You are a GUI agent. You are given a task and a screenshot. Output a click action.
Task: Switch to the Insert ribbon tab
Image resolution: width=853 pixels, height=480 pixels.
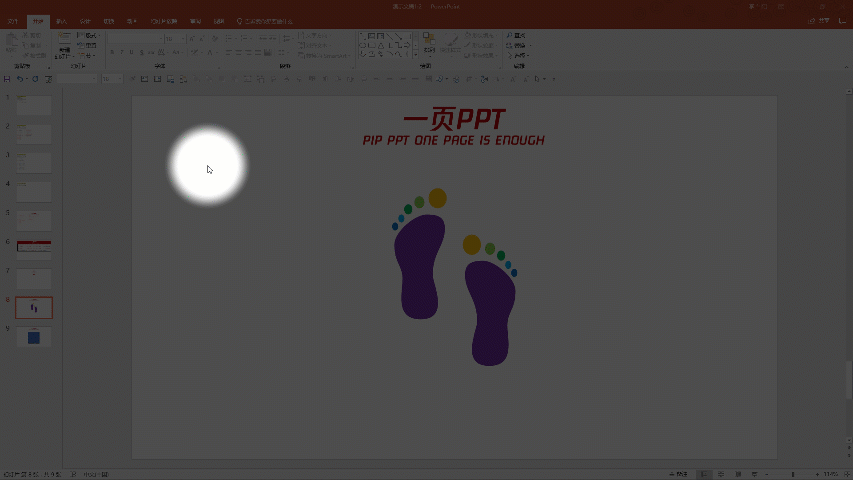click(x=62, y=21)
